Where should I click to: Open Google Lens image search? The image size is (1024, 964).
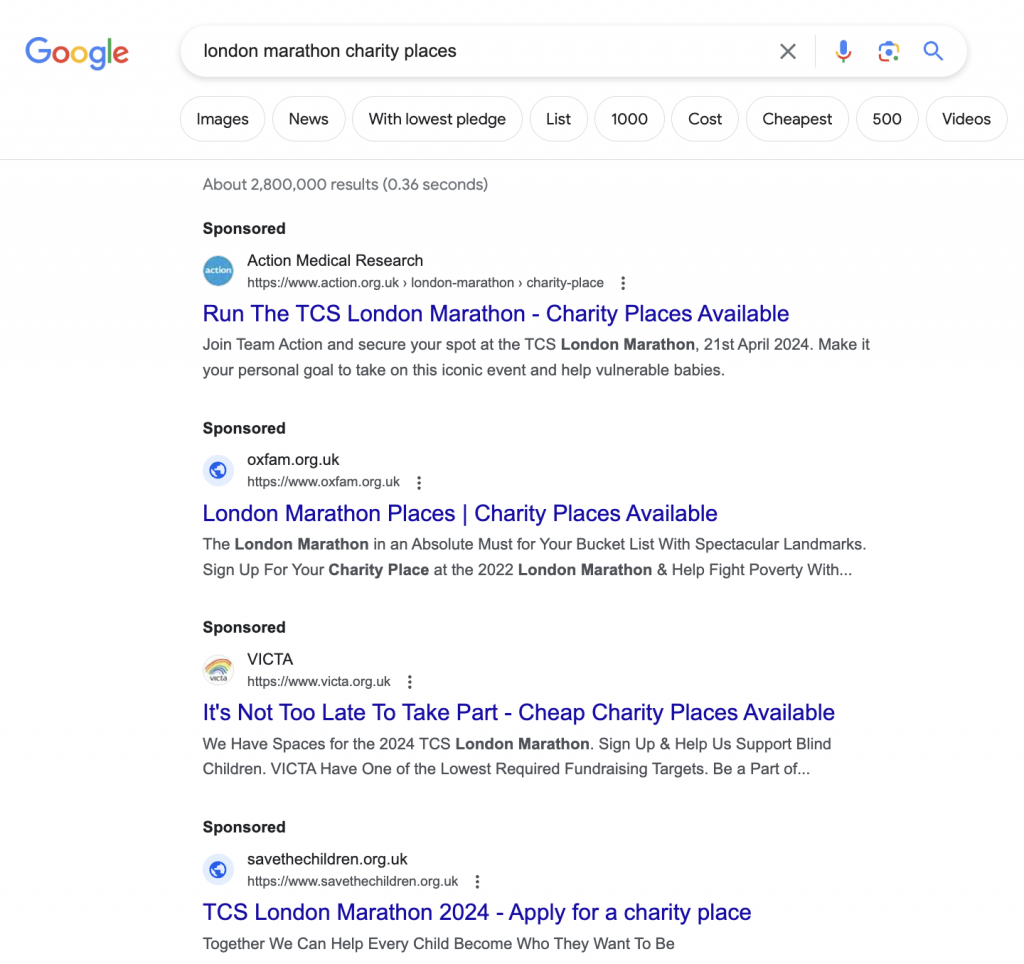888,51
